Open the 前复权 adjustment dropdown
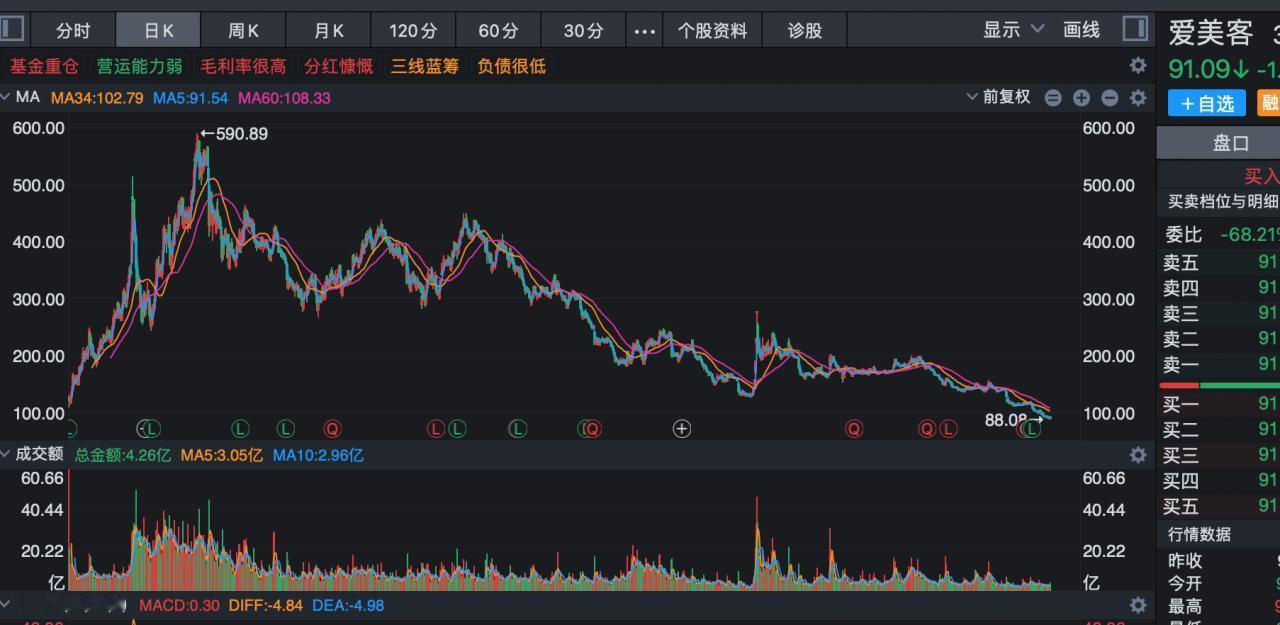Viewport: 1280px width, 625px height. (998, 97)
